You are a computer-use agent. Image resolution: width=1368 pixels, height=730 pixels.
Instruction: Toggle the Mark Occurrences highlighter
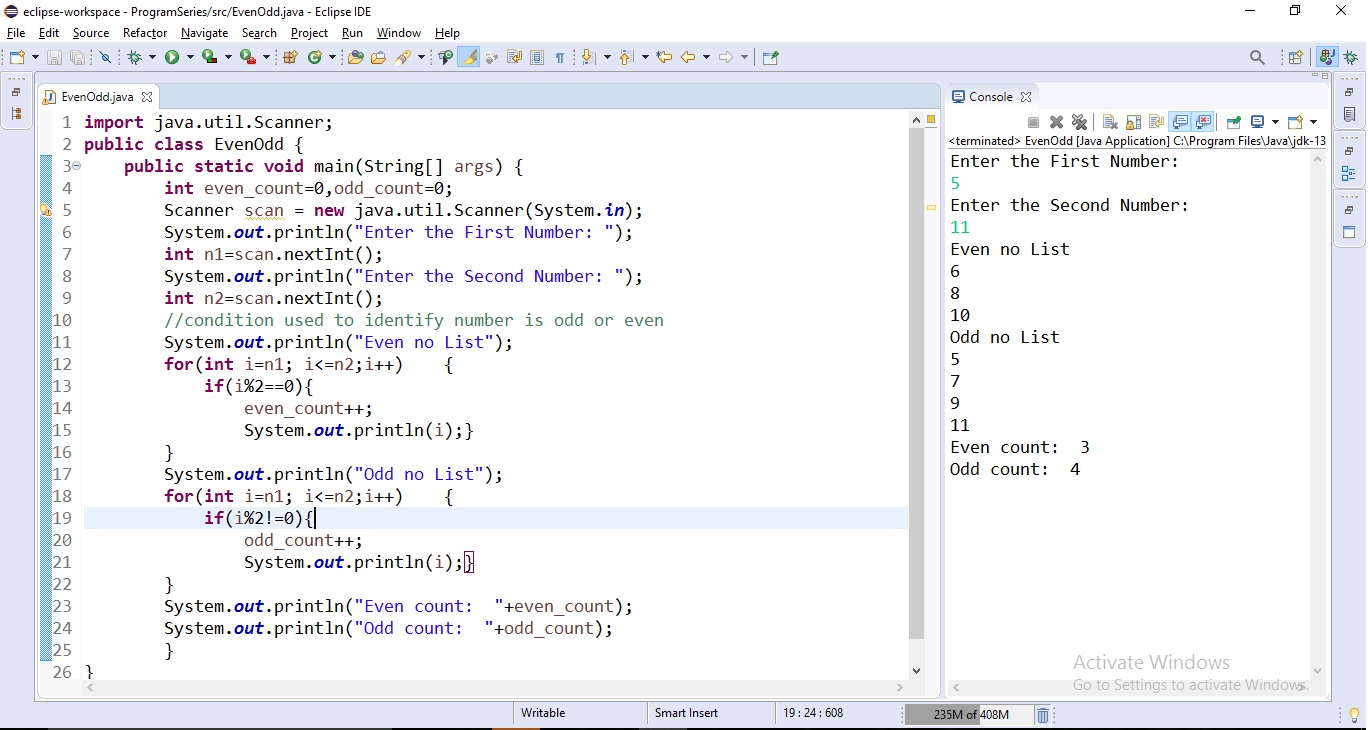point(468,57)
